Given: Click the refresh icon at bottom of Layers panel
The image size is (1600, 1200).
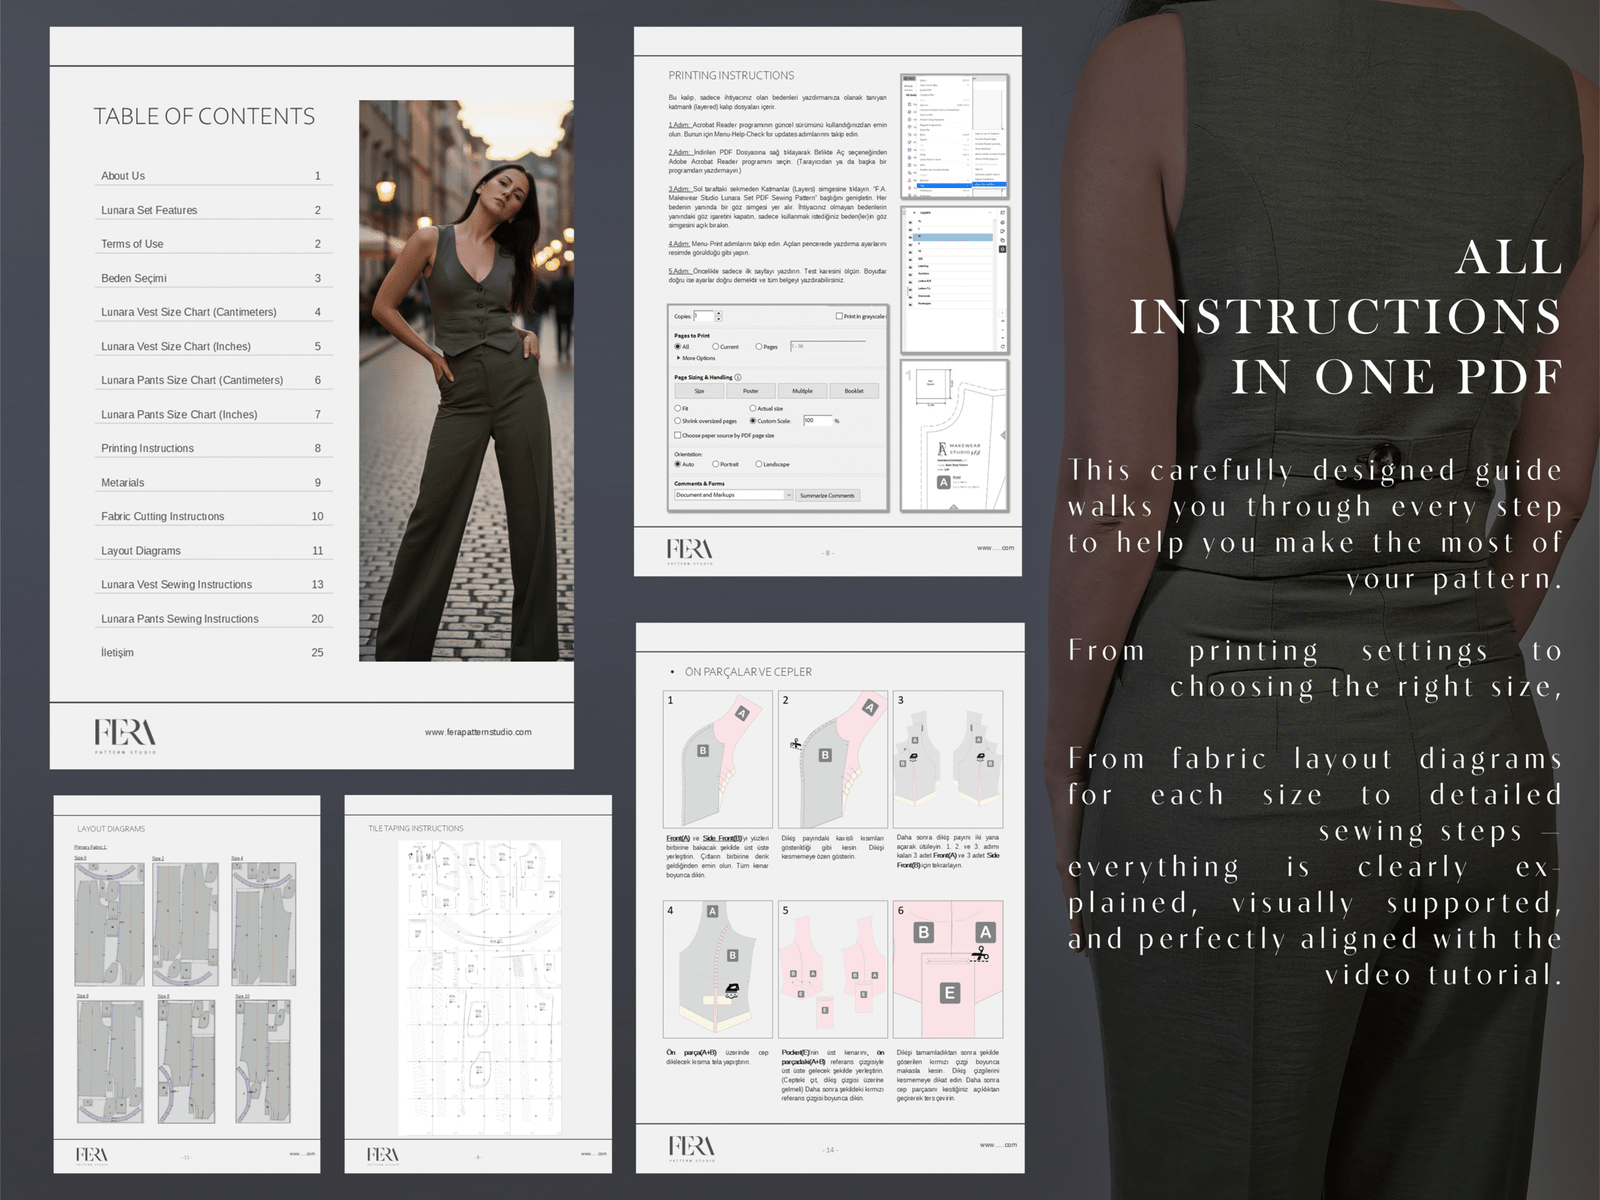Looking at the screenshot, I should (1002, 346).
